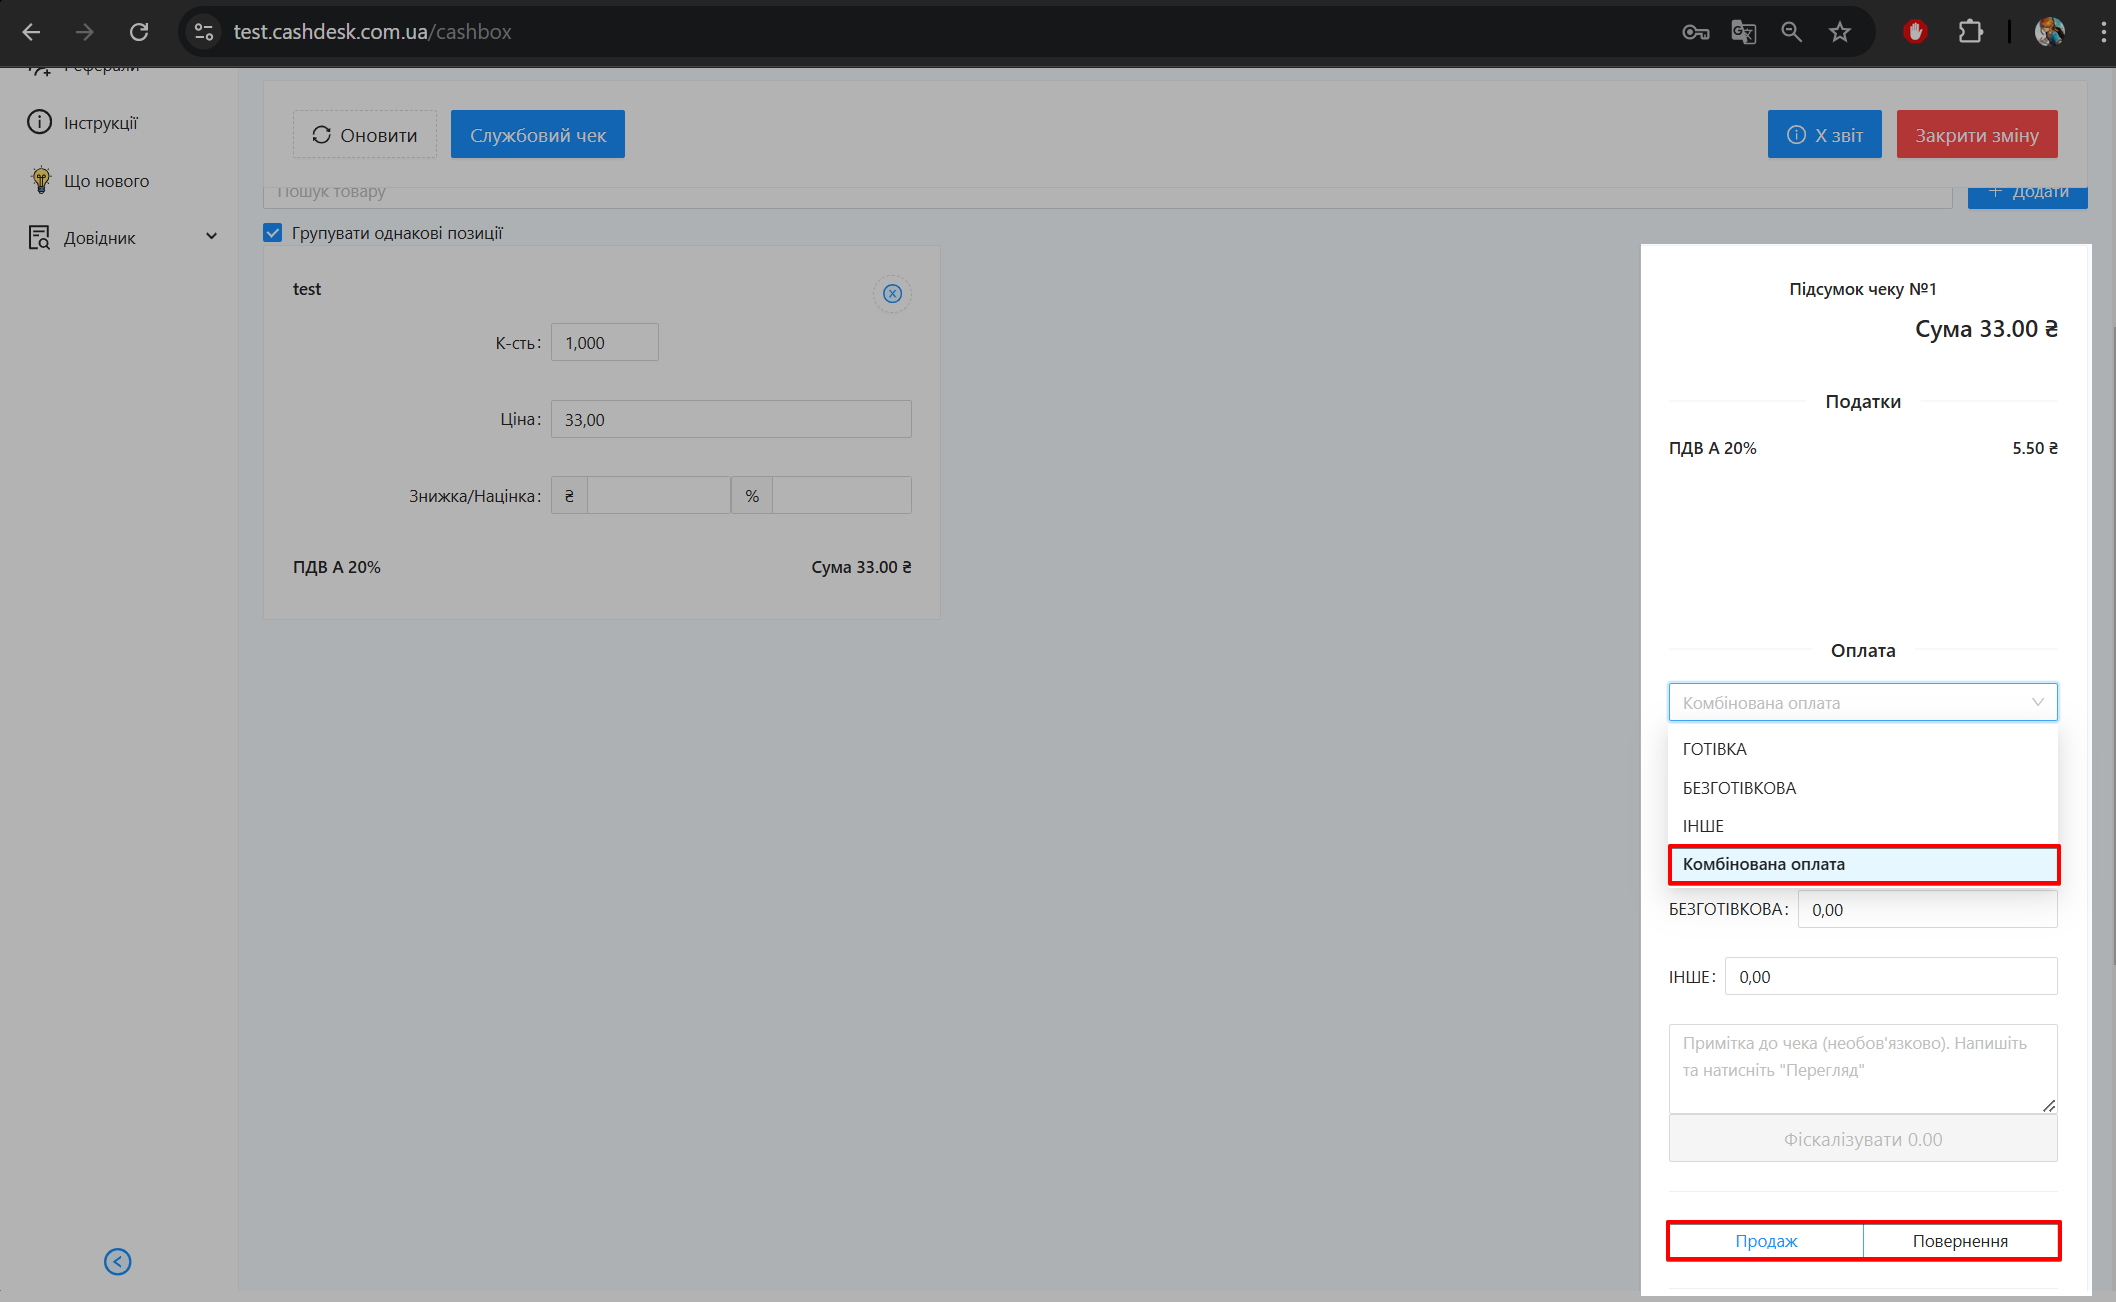The image size is (2116, 1302).
Task: Open the Комбінована оплата payment dropdown
Action: click(x=1862, y=703)
